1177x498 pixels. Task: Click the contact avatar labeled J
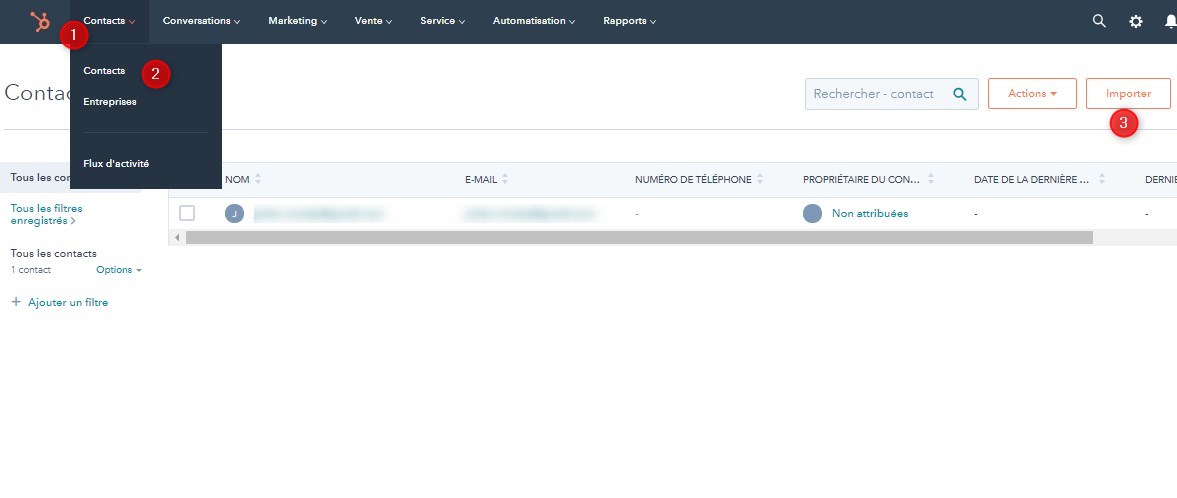pyautogui.click(x=234, y=214)
